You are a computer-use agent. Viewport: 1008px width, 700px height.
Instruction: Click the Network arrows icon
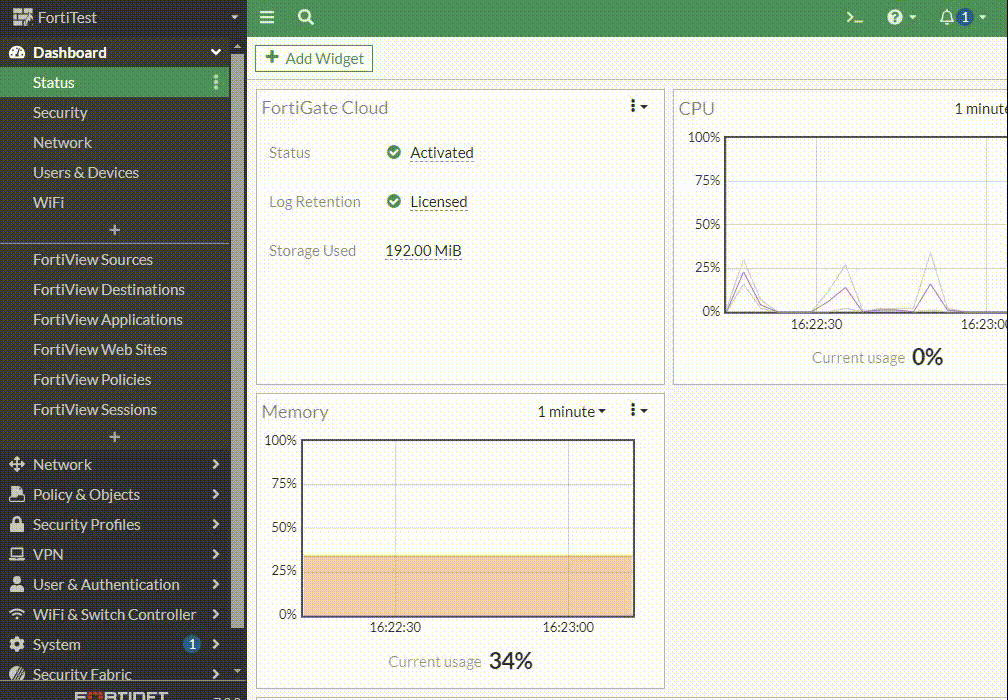[x=17, y=464]
